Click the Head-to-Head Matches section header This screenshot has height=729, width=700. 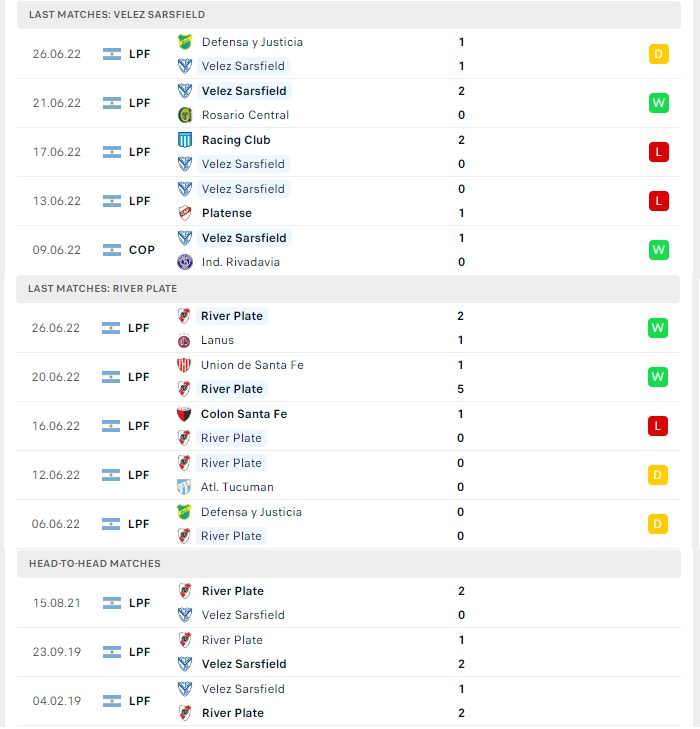point(349,564)
